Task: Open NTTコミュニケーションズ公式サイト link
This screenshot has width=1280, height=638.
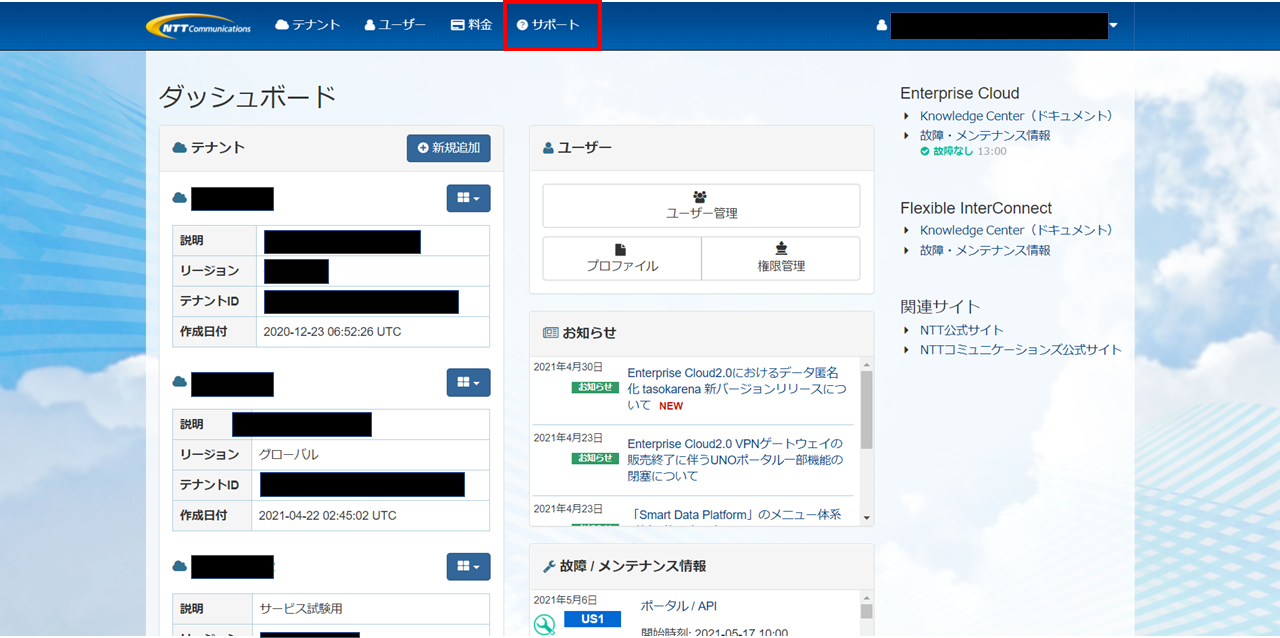Action: [x=1021, y=350]
